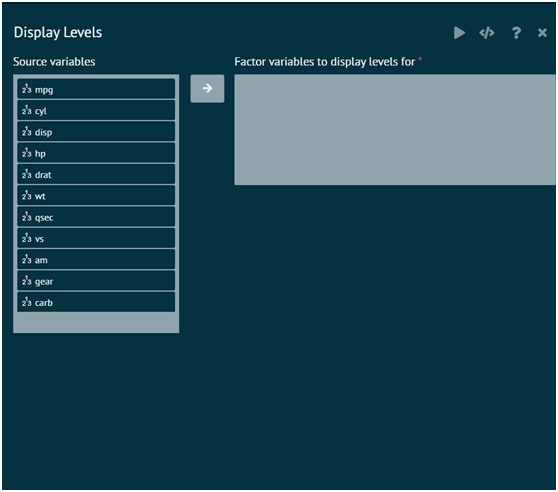Viewport: 558px width, 492px height.
Task: Open help with the question mark icon
Action: (516, 33)
